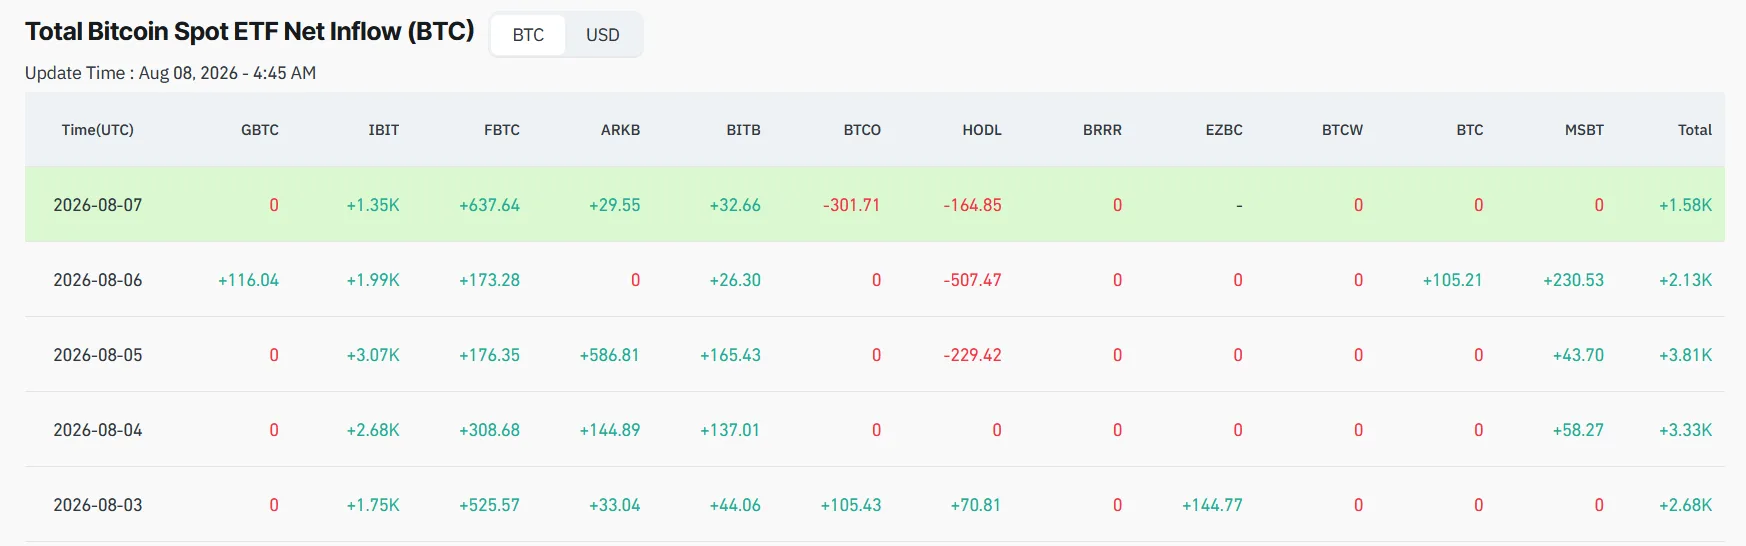1746x546 pixels.
Task: Click the +105.43 BTCO value
Action: pos(851,505)
